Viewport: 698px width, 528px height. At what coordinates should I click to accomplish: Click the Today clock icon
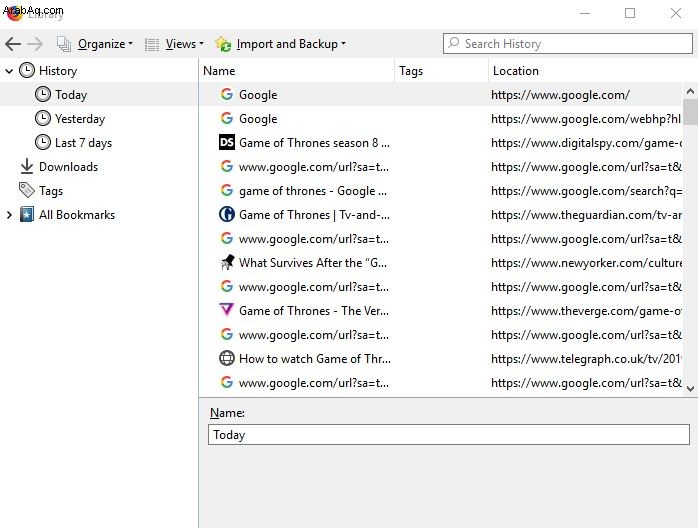click(x=43, y=94)
